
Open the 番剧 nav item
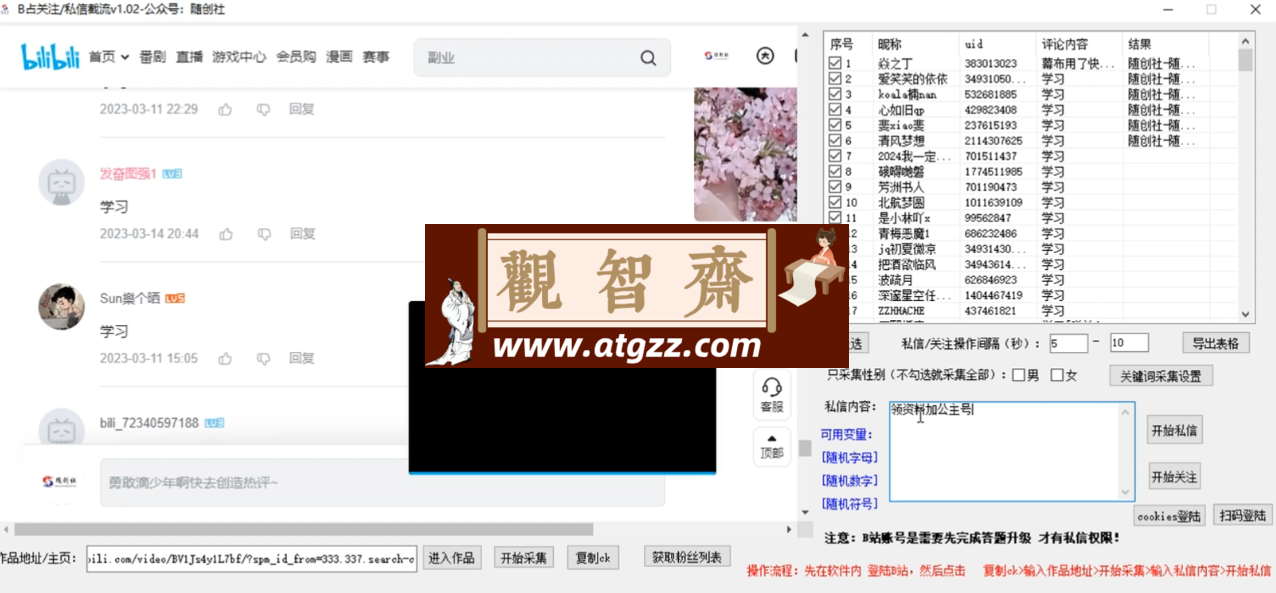[x=153, y=57]
